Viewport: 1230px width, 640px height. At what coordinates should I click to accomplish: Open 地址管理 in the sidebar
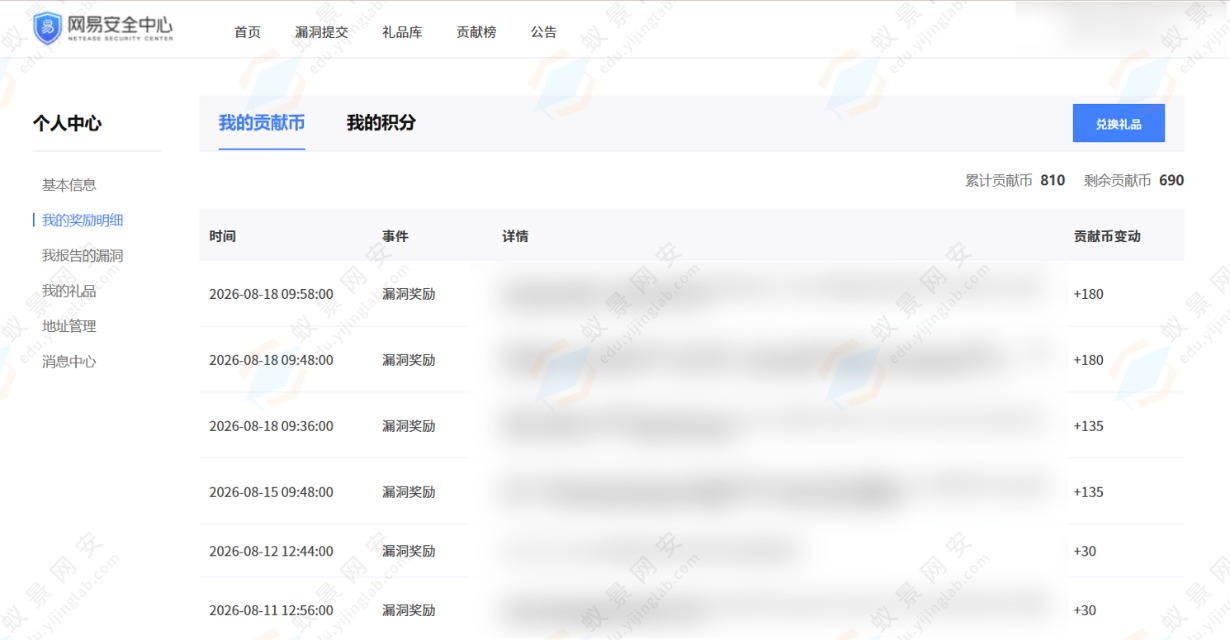point(69,326)
